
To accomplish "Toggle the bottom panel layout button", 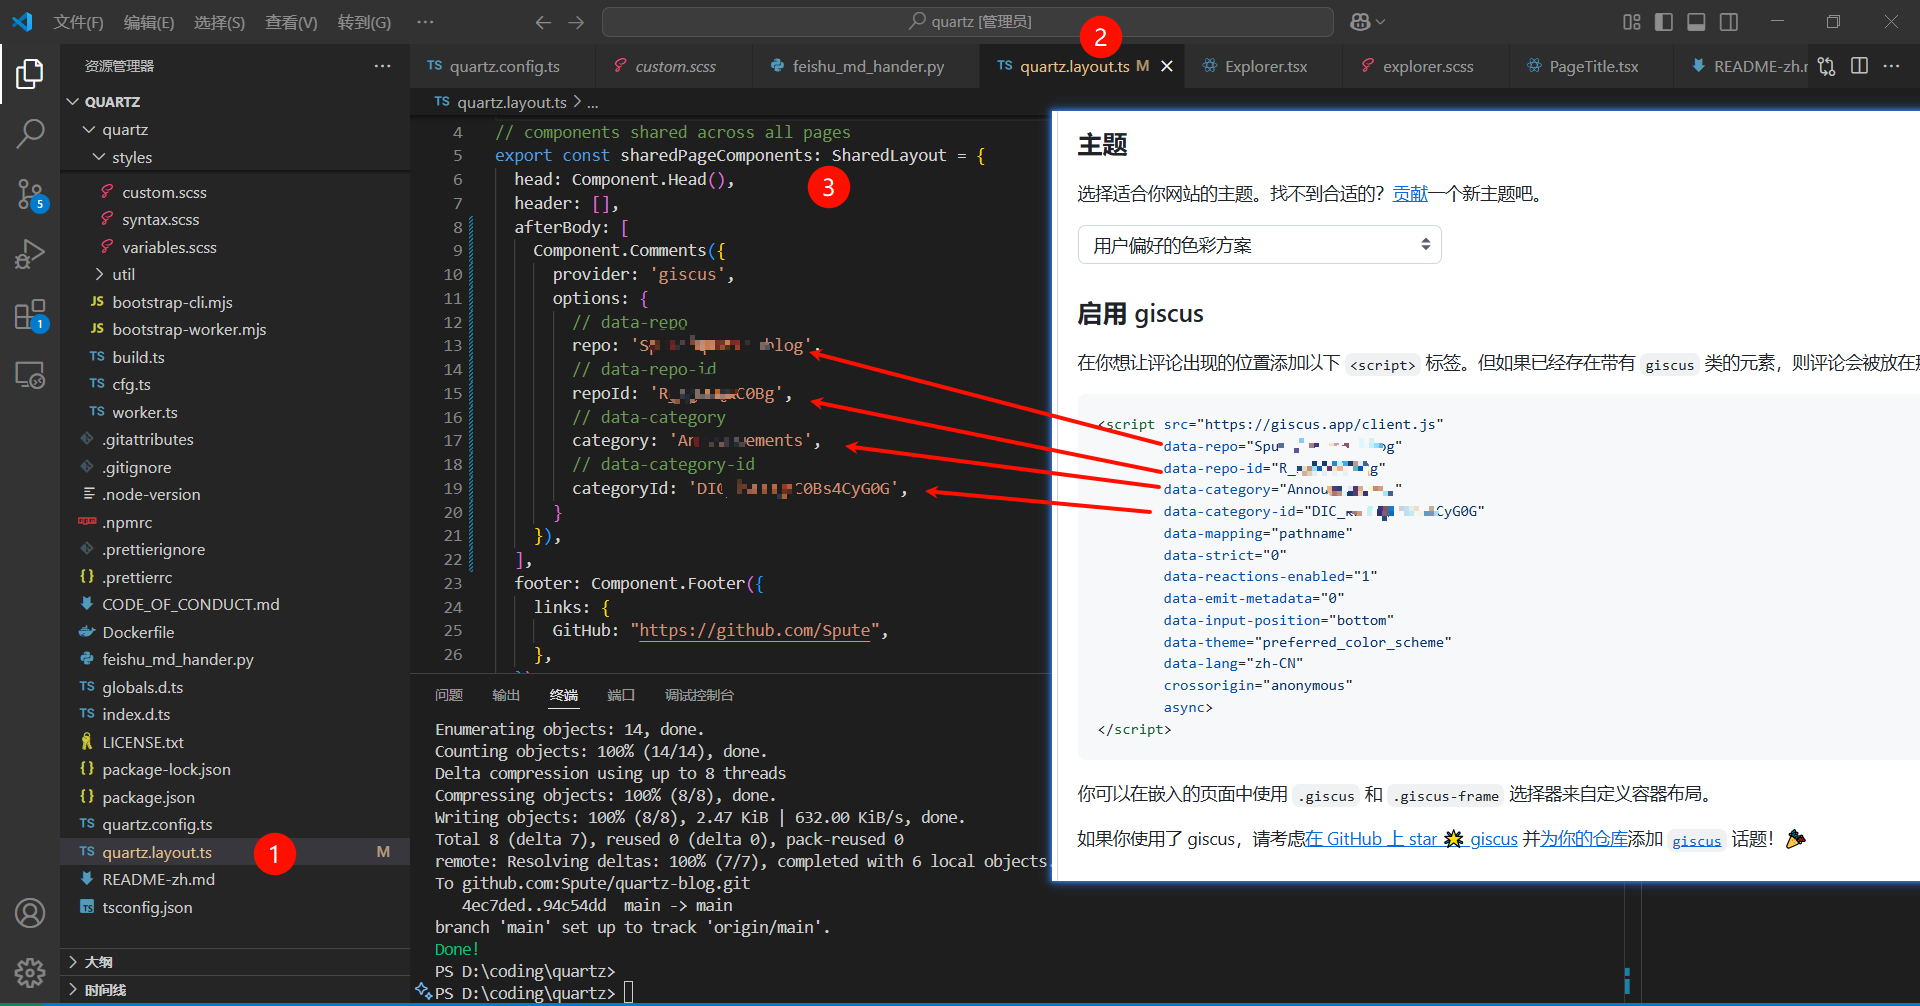I will 1696,22.
